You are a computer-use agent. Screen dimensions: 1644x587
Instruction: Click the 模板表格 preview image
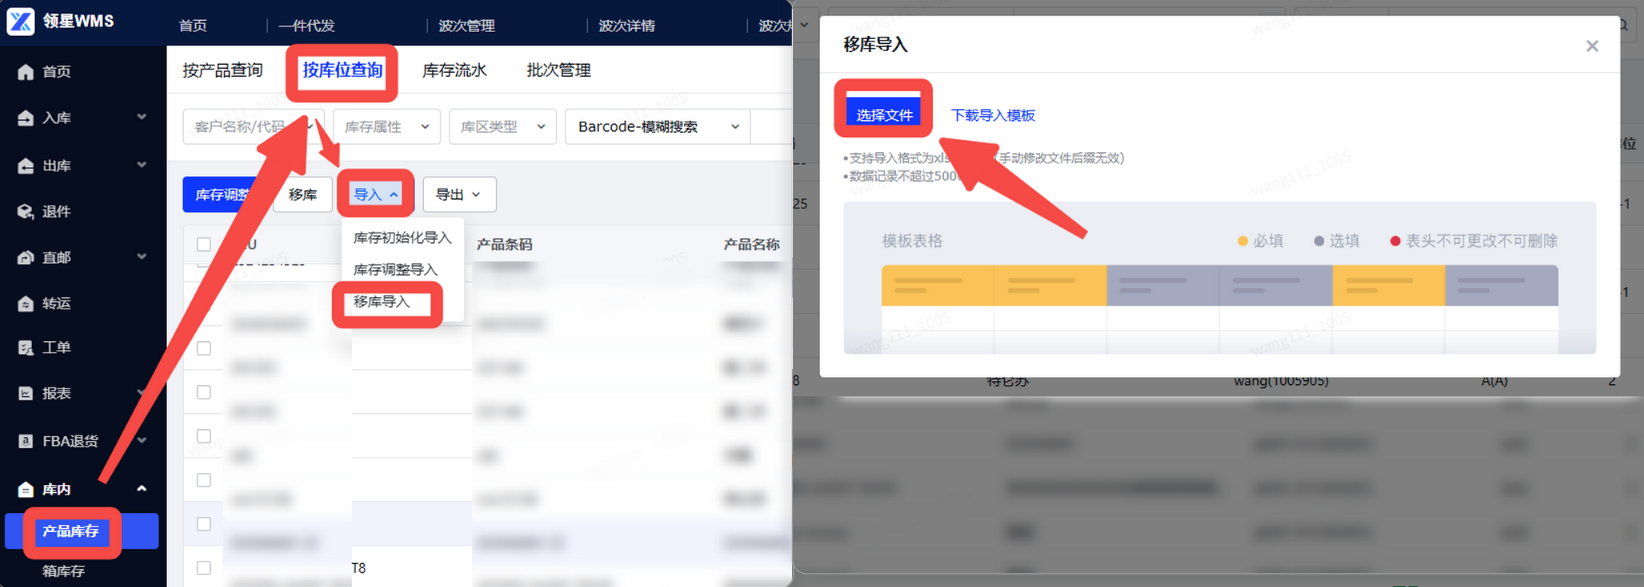click(x=1220, y=278)
